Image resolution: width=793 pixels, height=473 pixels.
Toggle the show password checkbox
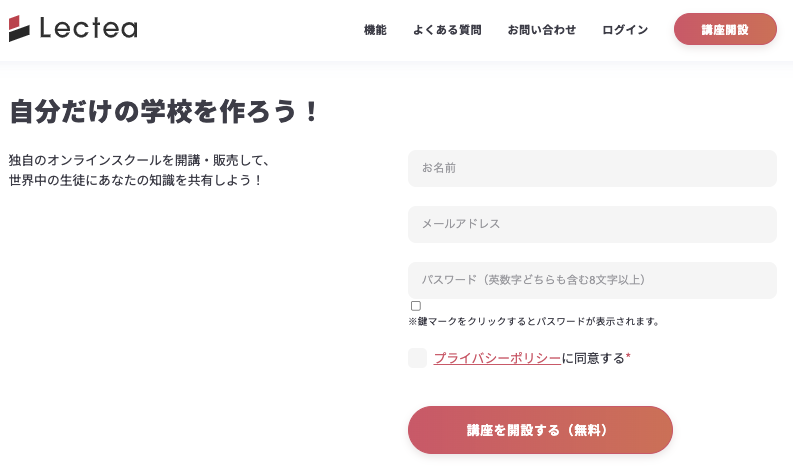click(416, 306)
